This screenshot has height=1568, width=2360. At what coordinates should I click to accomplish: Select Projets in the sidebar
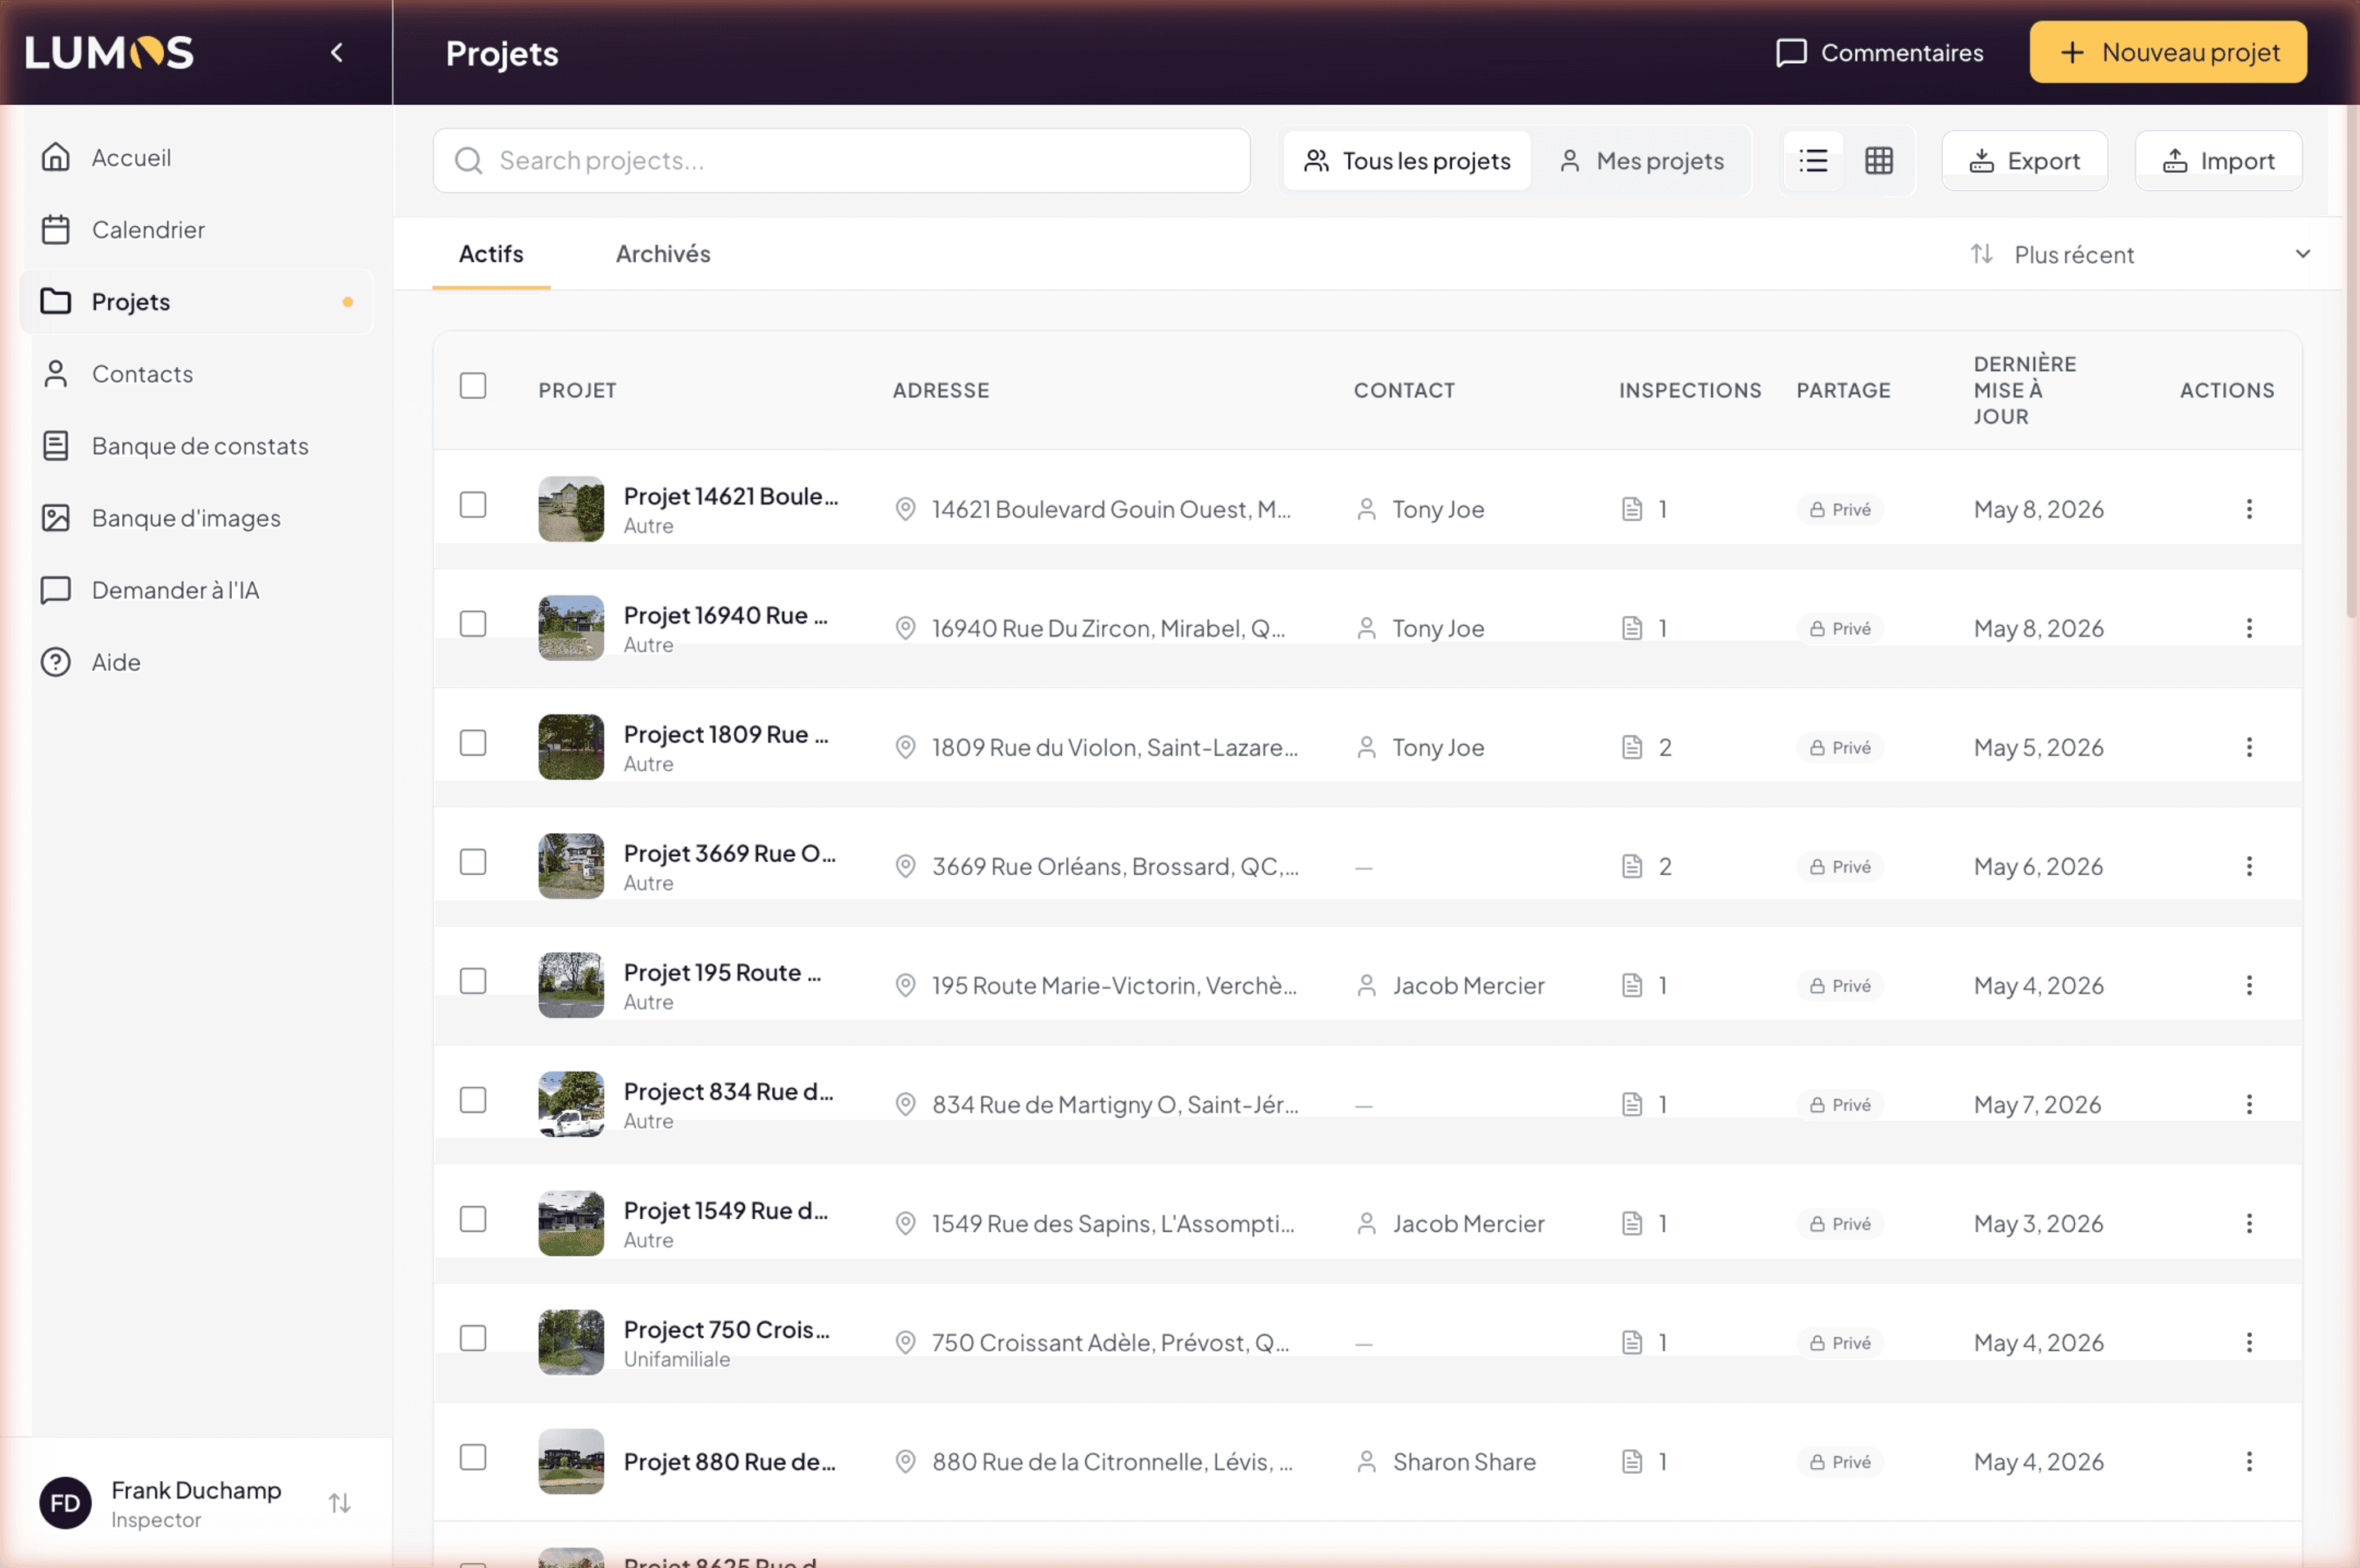(197, 301)
